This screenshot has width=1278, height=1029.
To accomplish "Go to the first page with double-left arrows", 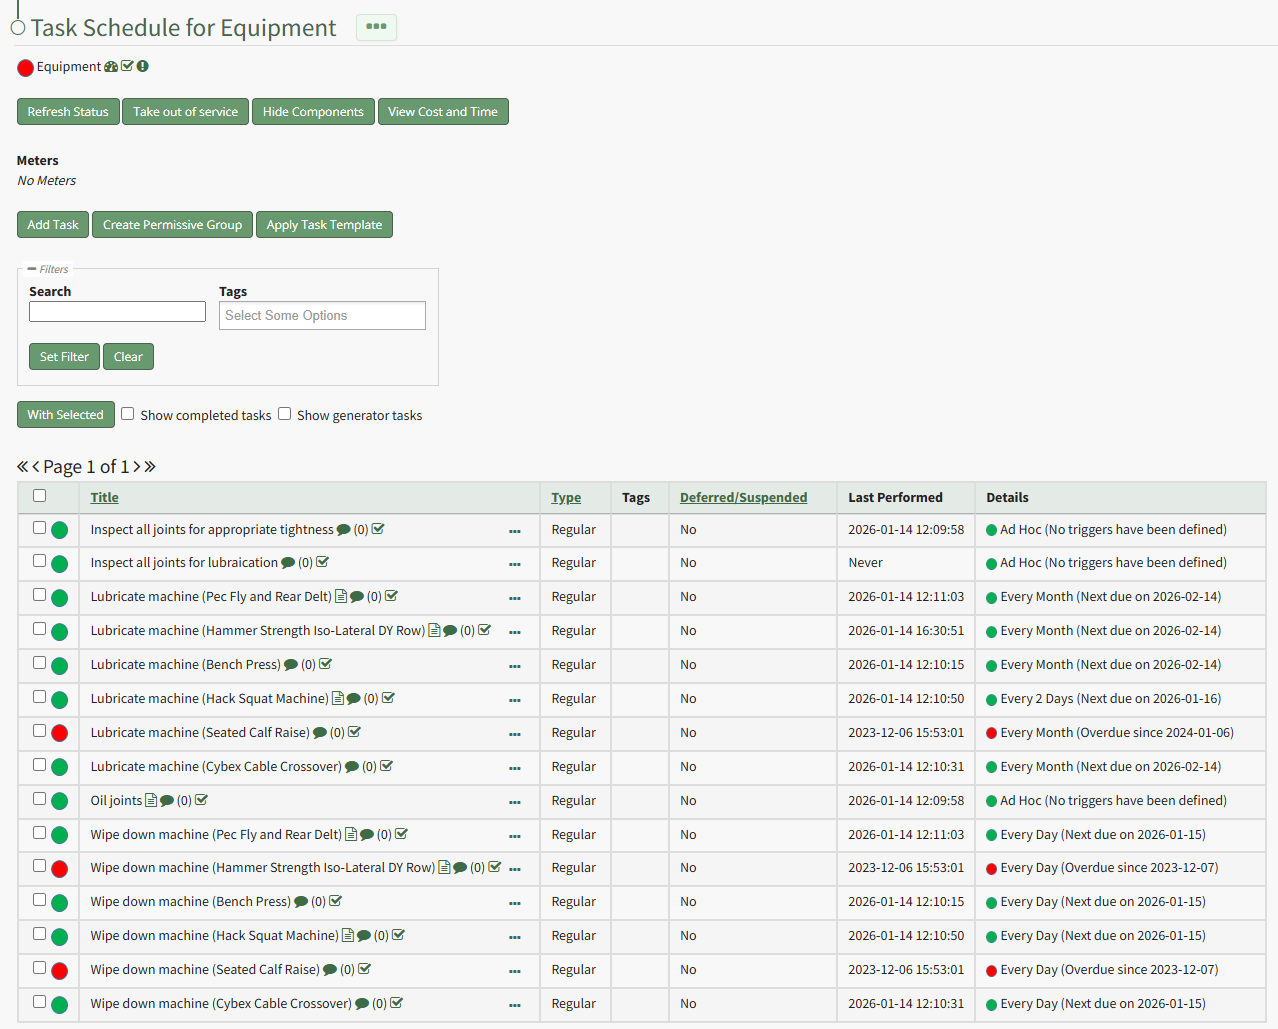I will point(23,467).
